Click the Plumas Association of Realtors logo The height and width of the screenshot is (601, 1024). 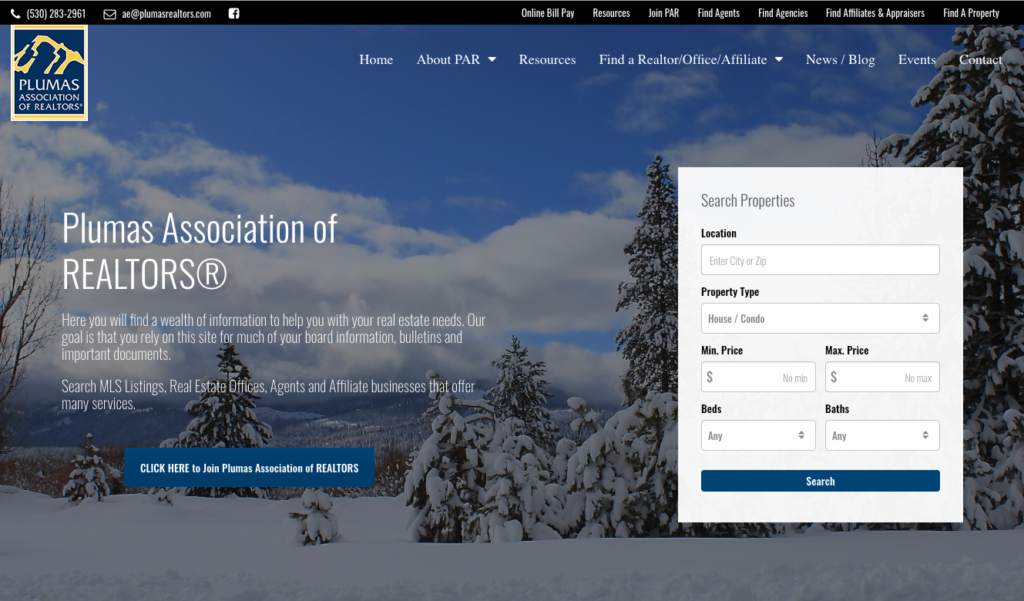[x=49, y=73]
